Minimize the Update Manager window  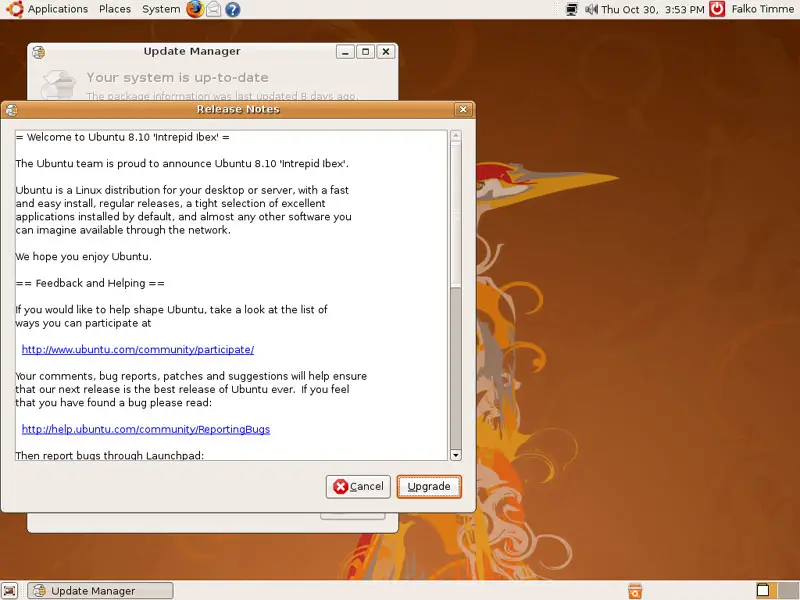click(x=345, y=52)
